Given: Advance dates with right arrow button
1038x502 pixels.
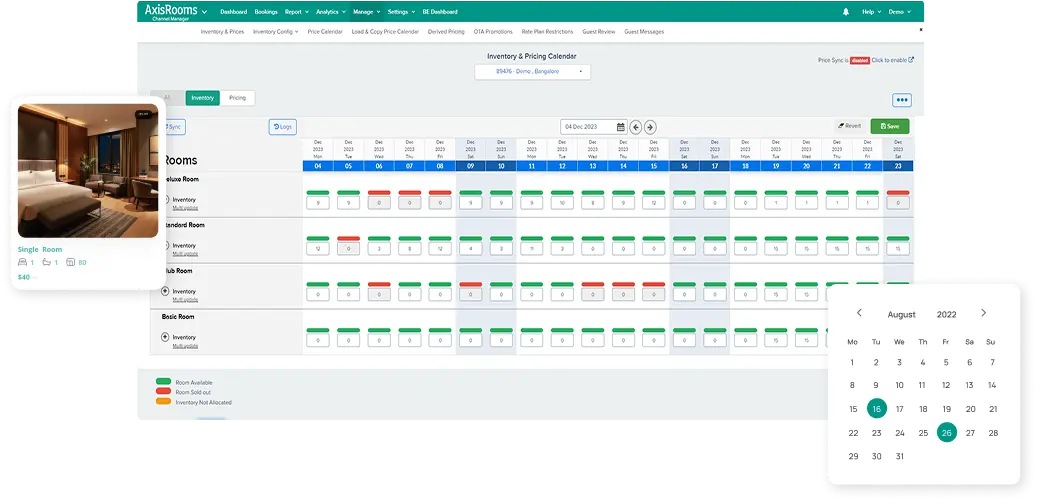Looking at the screenshot, I should pyautogui.click(x=650, y=127).
